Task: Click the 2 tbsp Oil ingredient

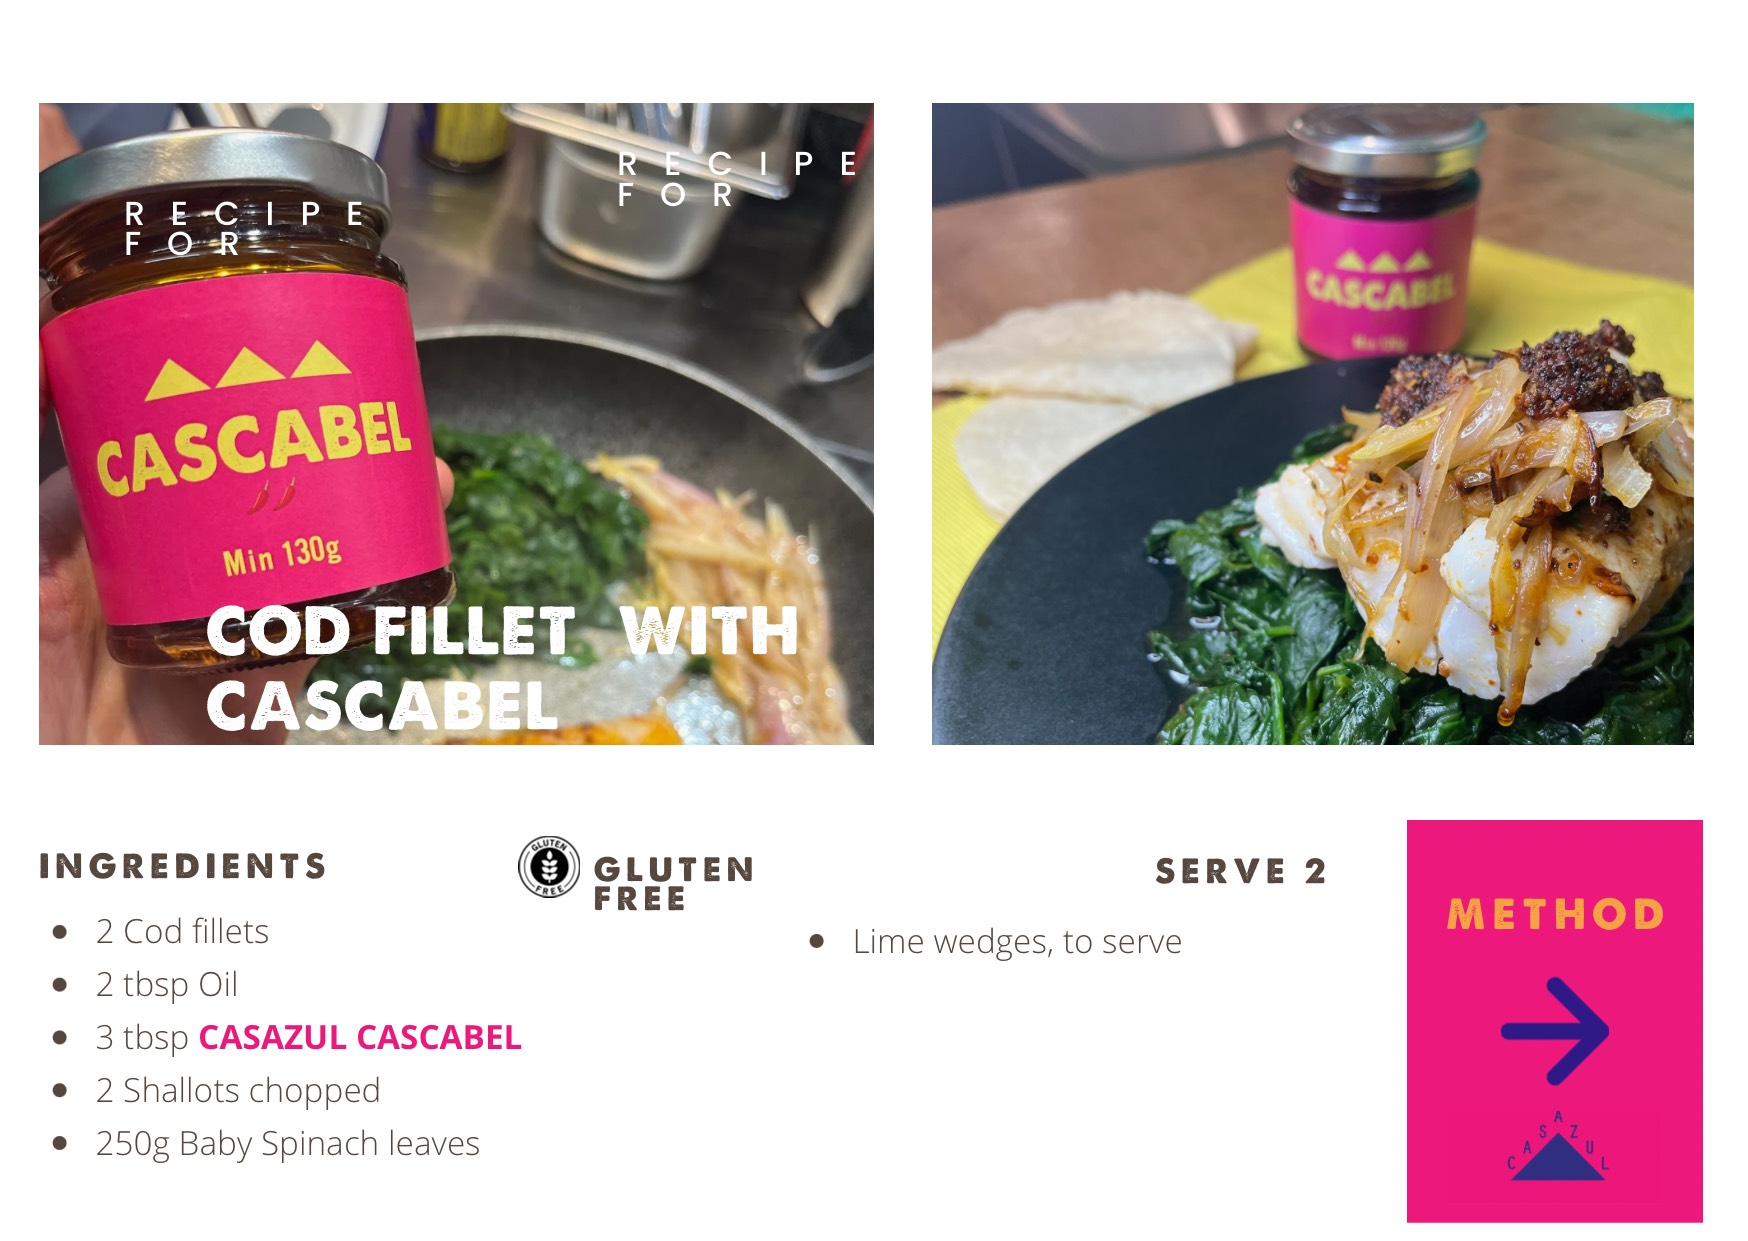Action: 167,984
